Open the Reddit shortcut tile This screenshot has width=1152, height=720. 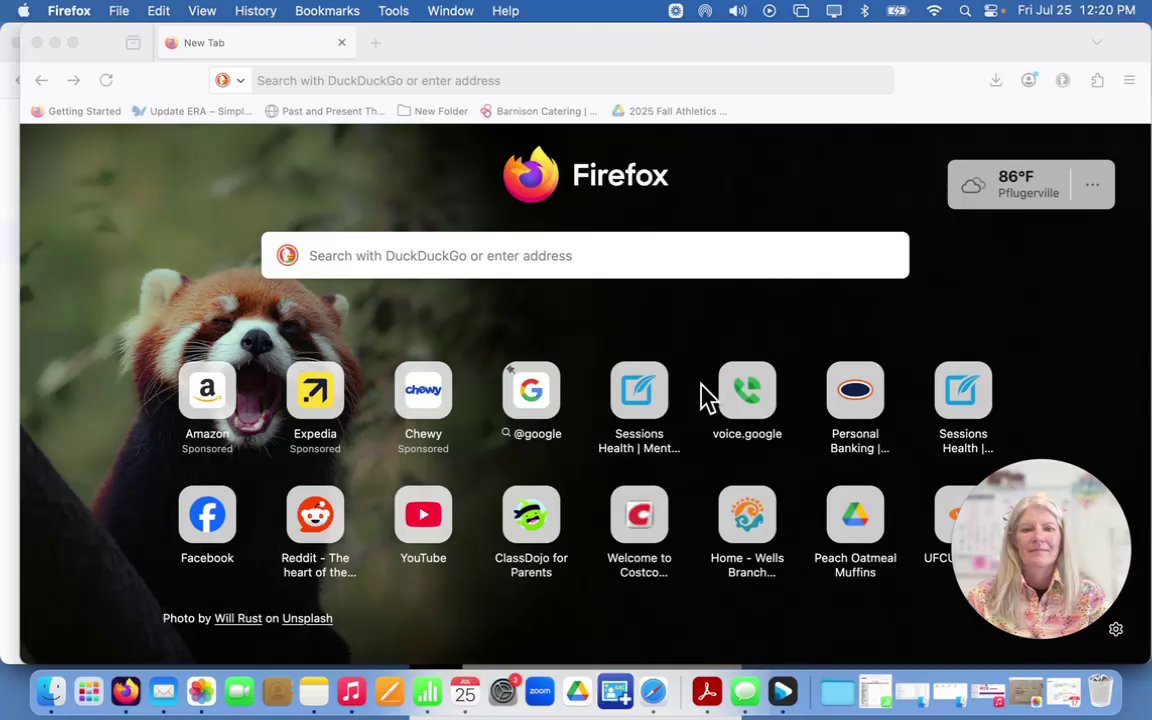[x=315, y=514]
